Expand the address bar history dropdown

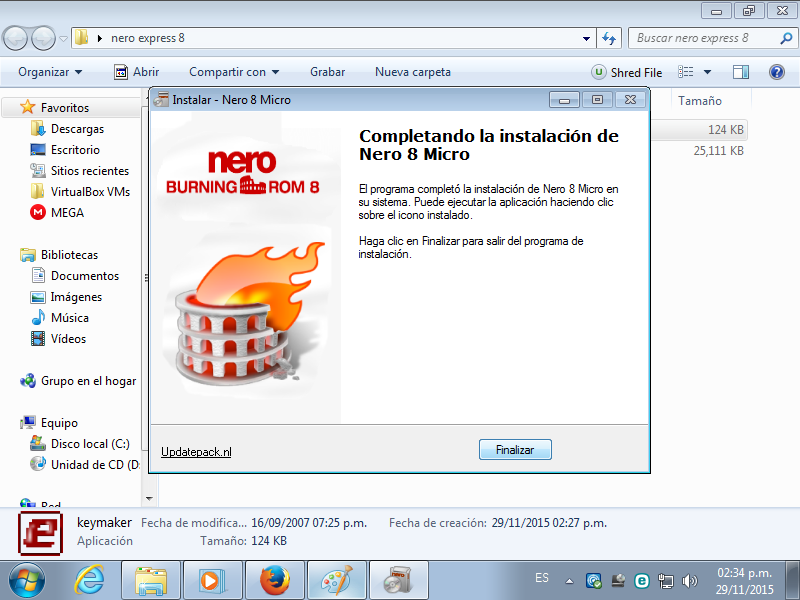[586, 38]
